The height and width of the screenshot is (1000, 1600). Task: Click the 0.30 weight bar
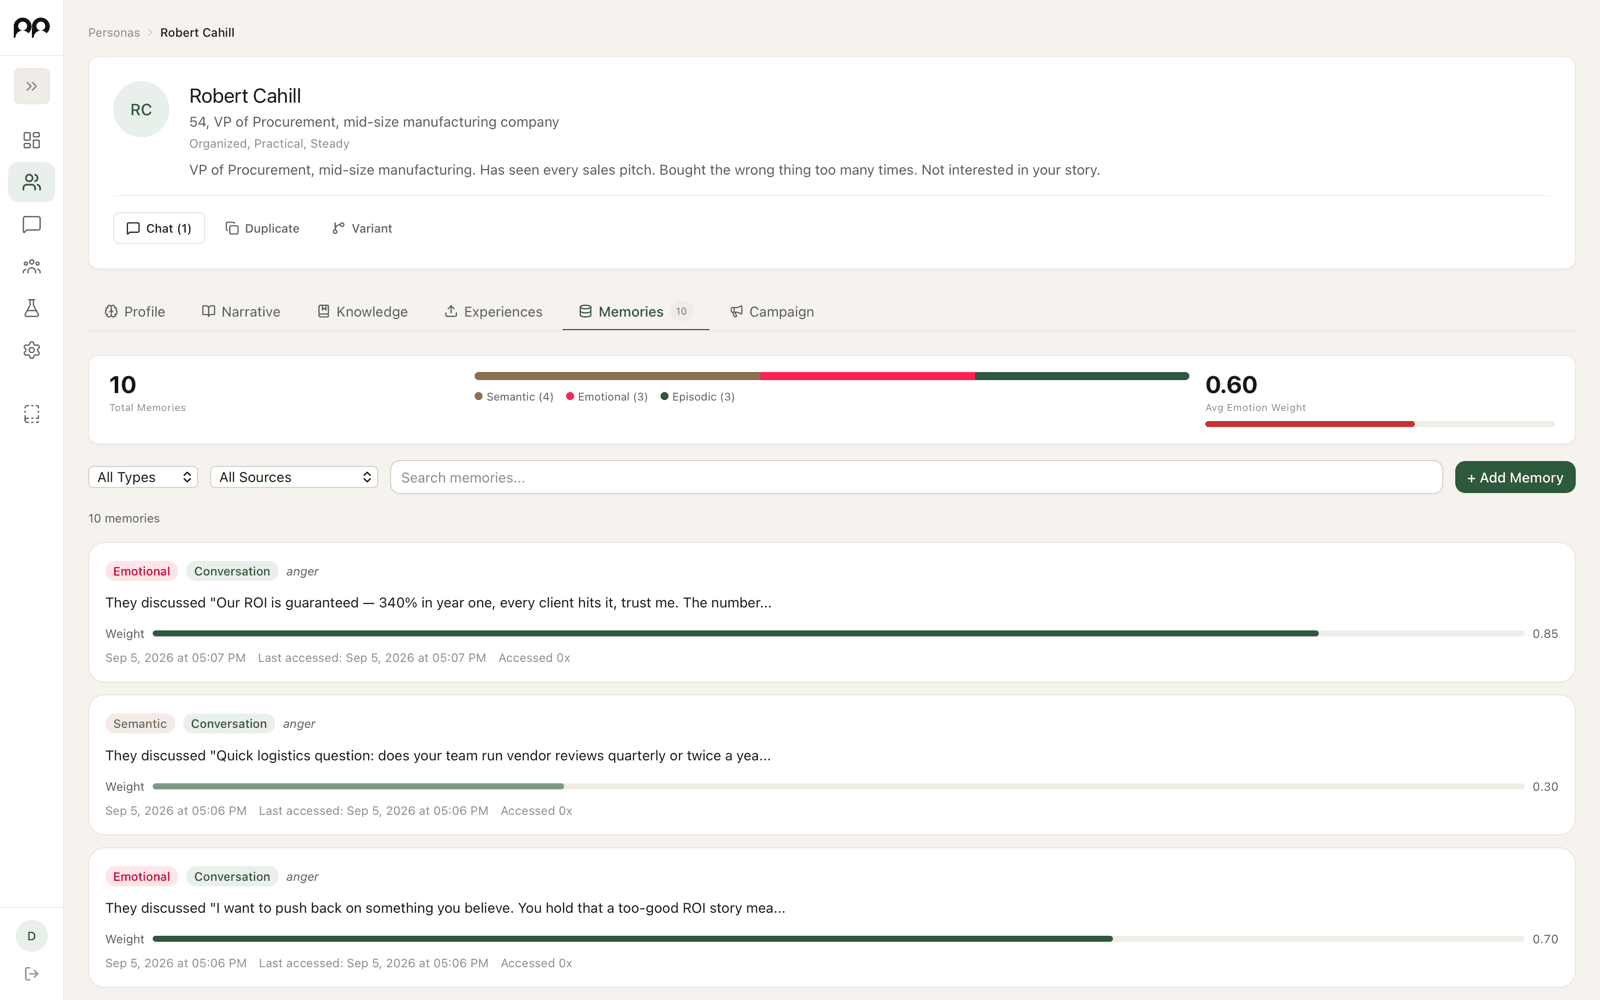point(838,787)
